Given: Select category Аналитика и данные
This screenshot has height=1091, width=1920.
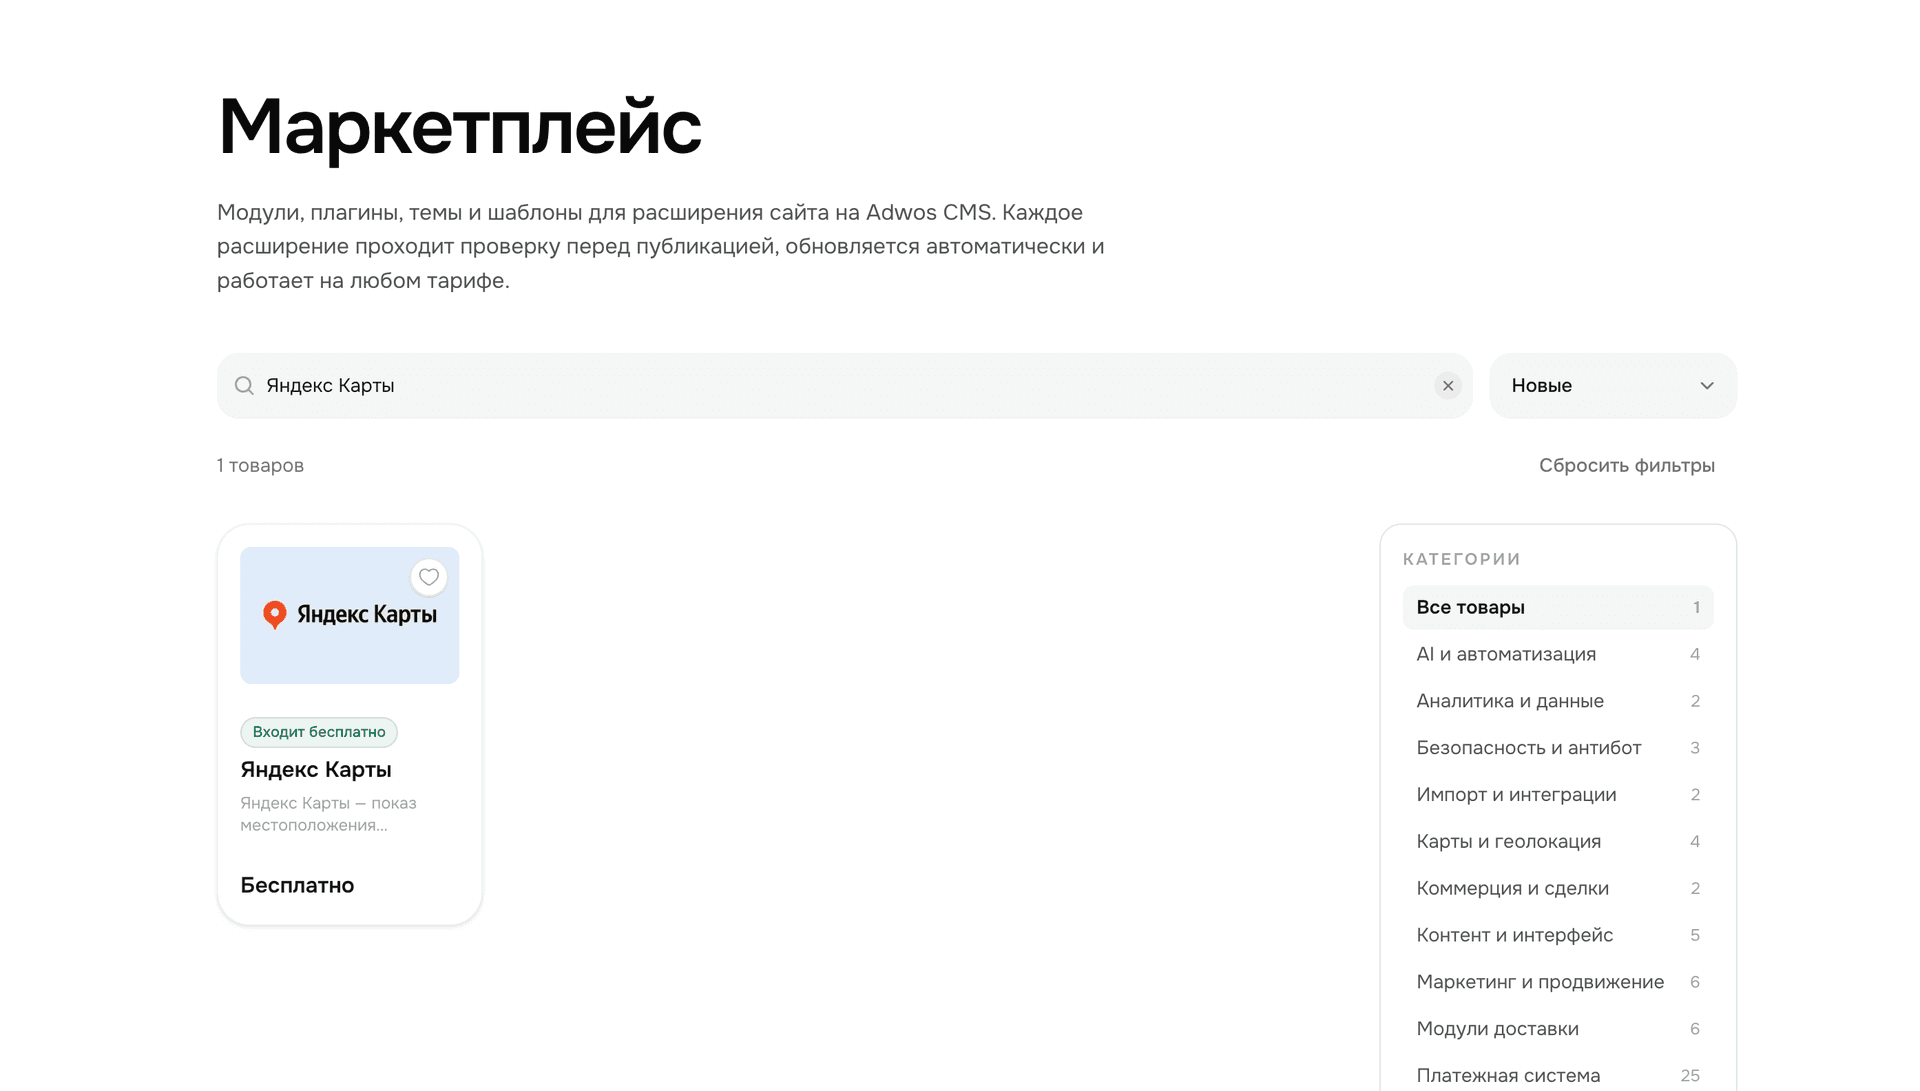Looking at the screenshot, I should (x=1558, y=701).
